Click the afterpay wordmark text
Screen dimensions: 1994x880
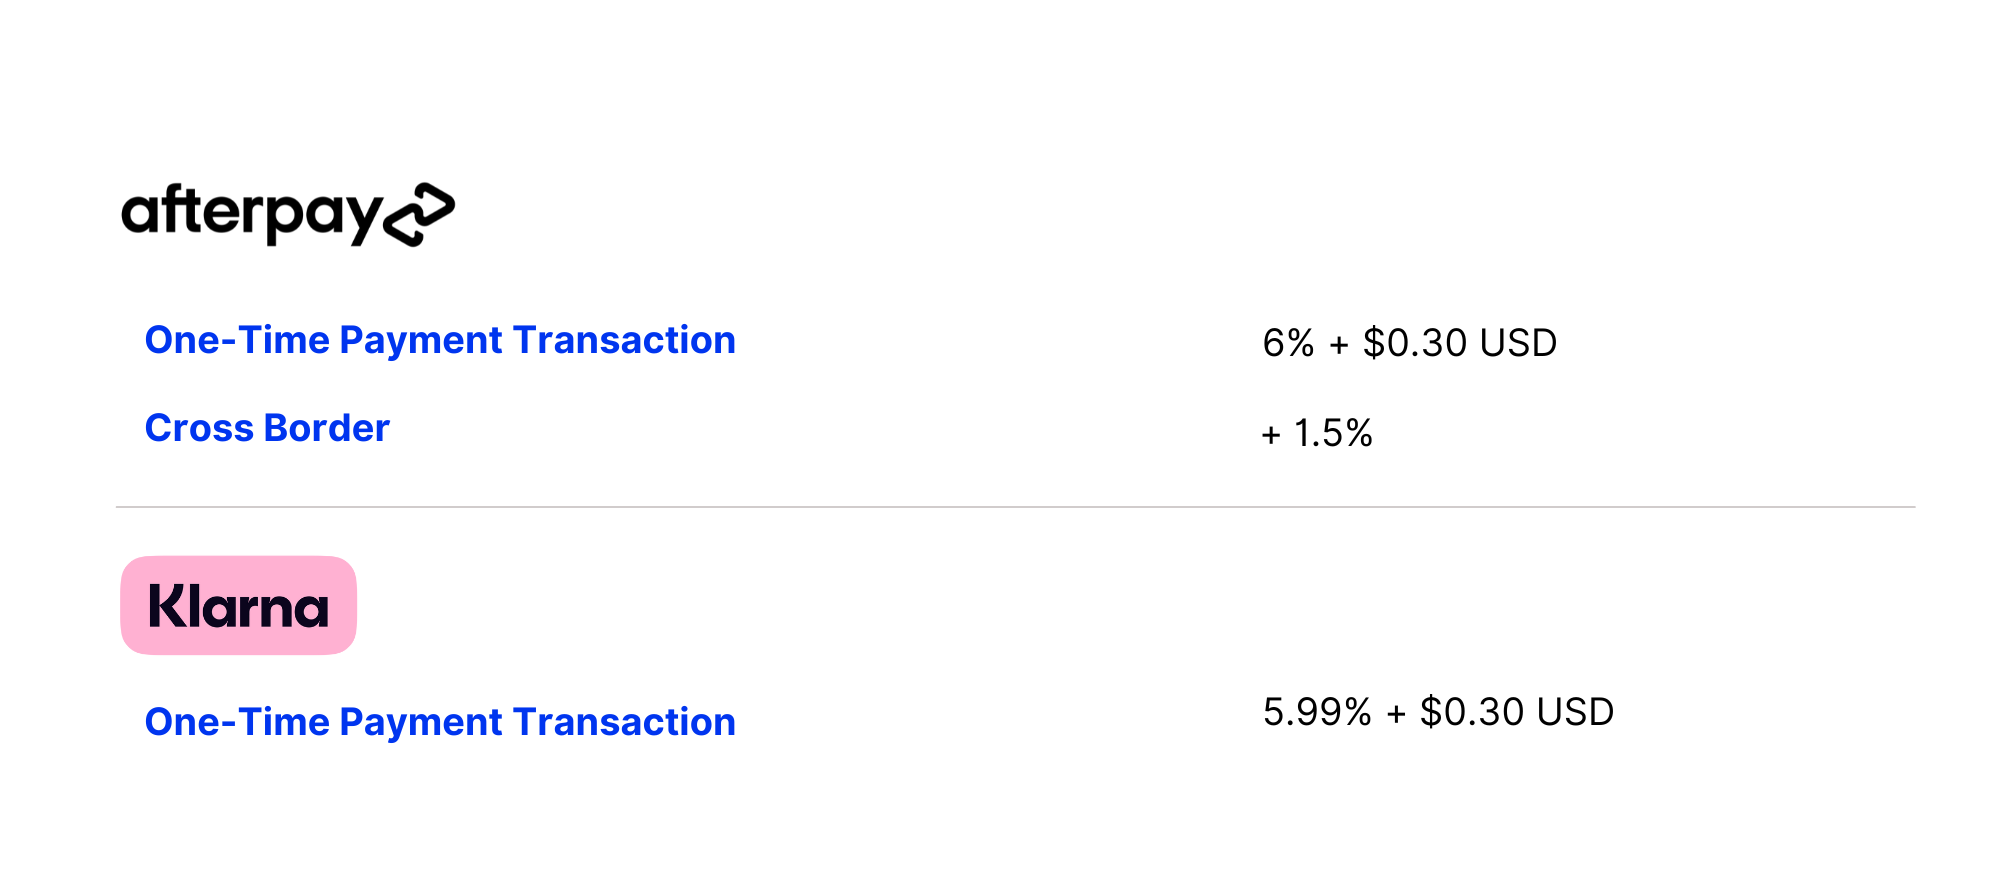[252, 214]
